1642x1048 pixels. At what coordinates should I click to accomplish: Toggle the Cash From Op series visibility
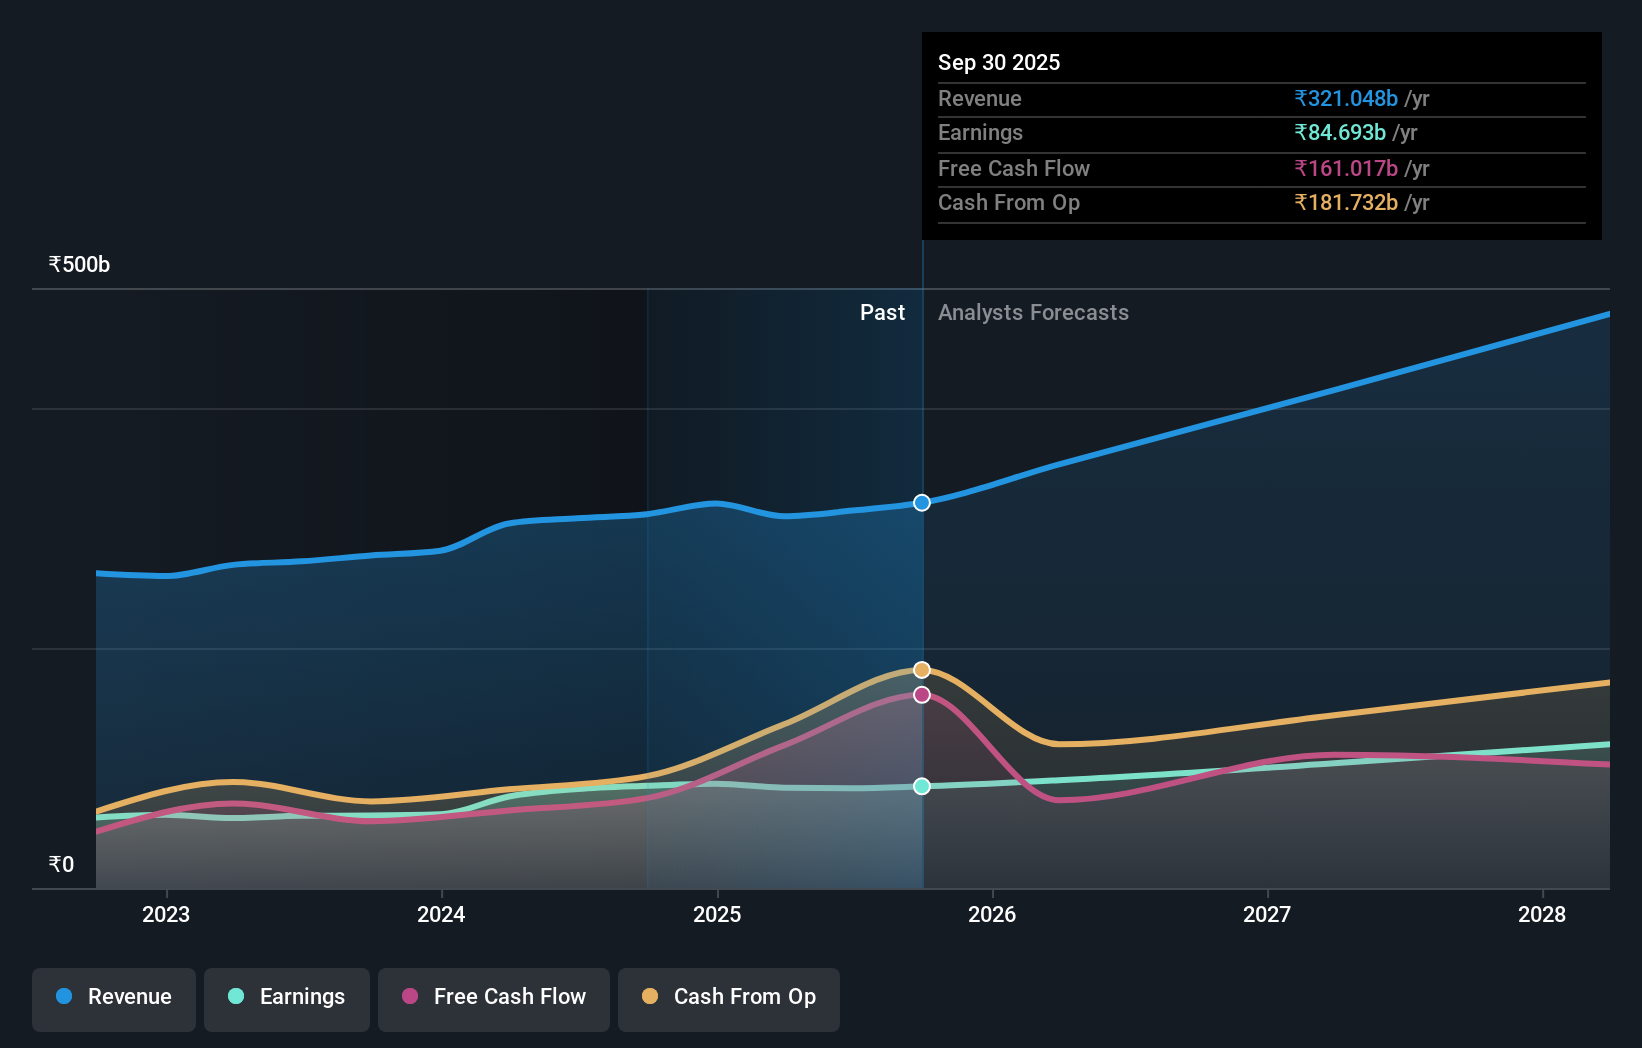728,998
